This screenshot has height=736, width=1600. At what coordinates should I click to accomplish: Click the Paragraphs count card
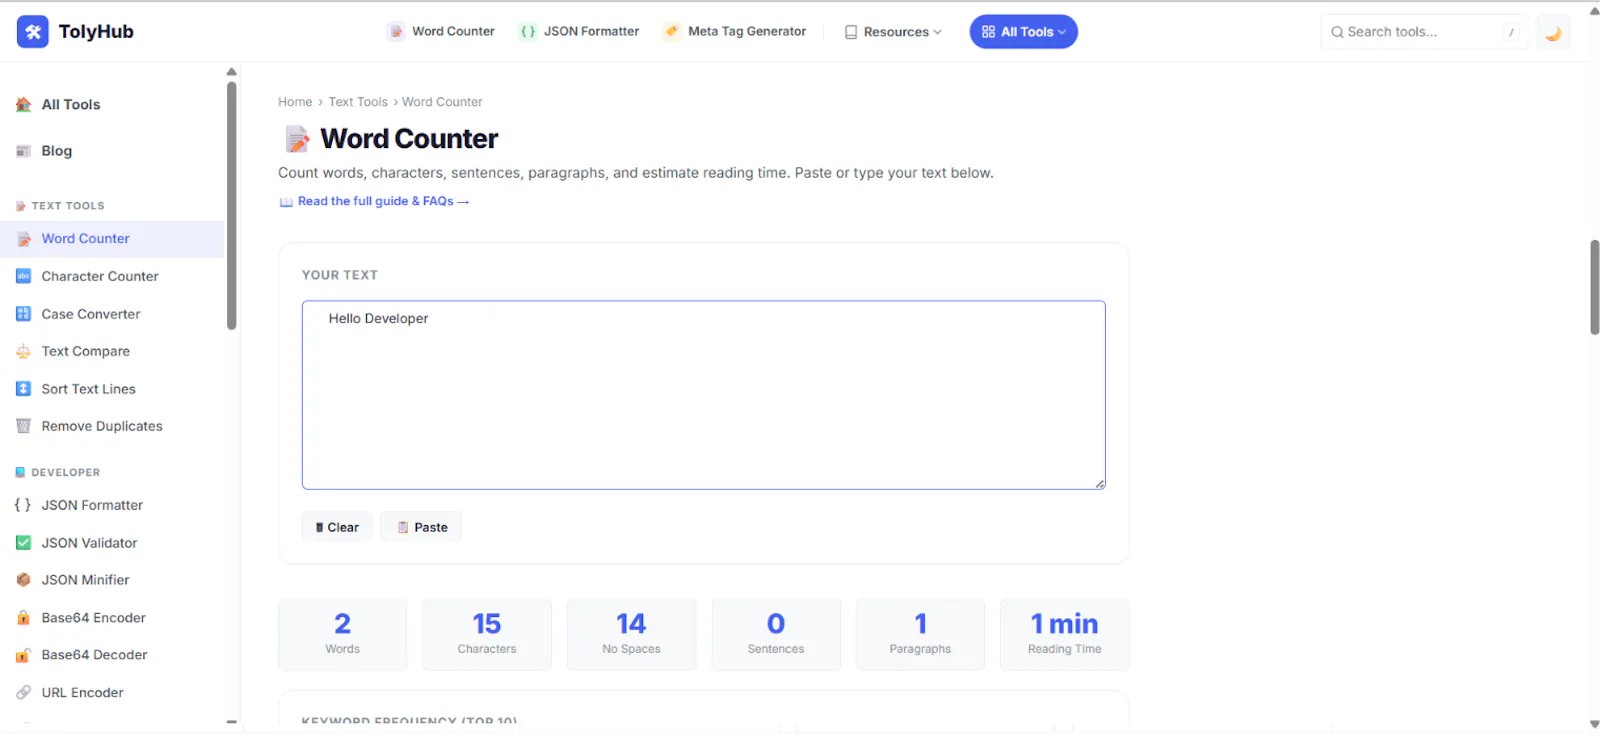(x=920, y=634)
